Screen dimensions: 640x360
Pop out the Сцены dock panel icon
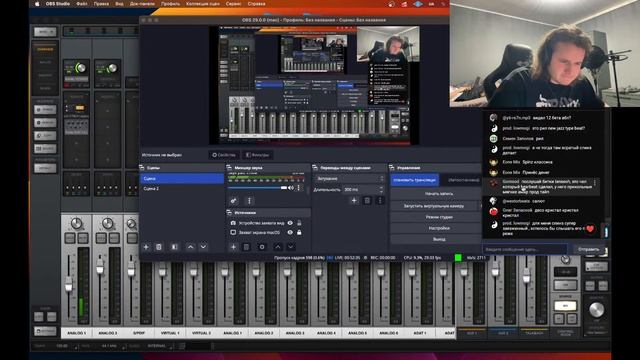tap(142, 167)
